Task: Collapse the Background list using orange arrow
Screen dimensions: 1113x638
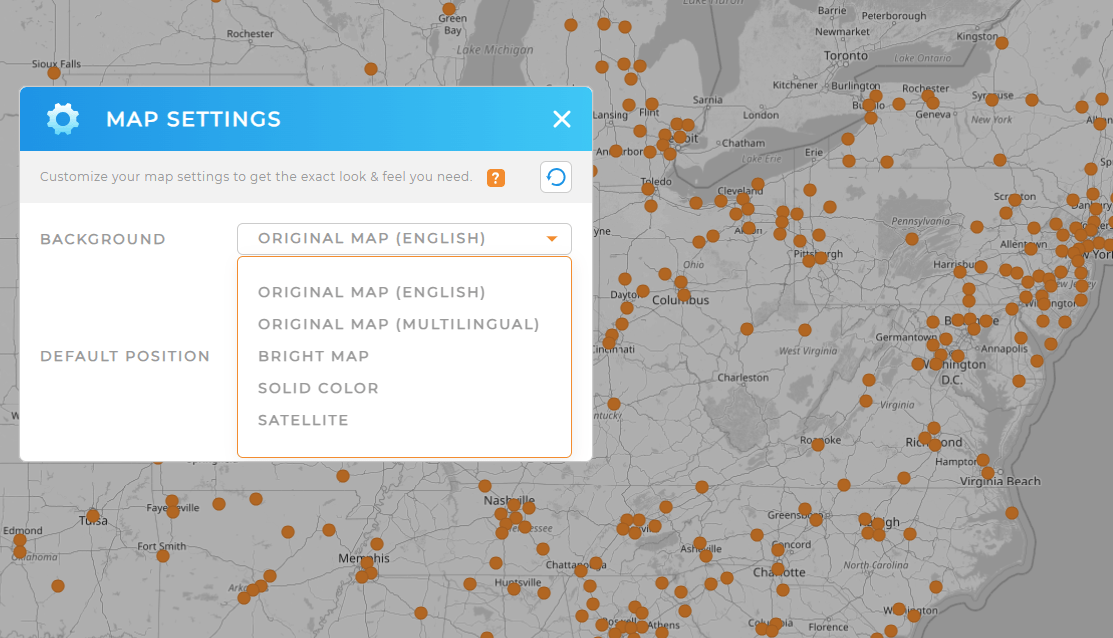Action: point(551,239)
